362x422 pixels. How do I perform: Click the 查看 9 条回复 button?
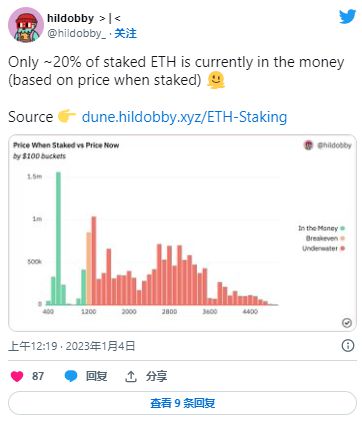(182, 403)
